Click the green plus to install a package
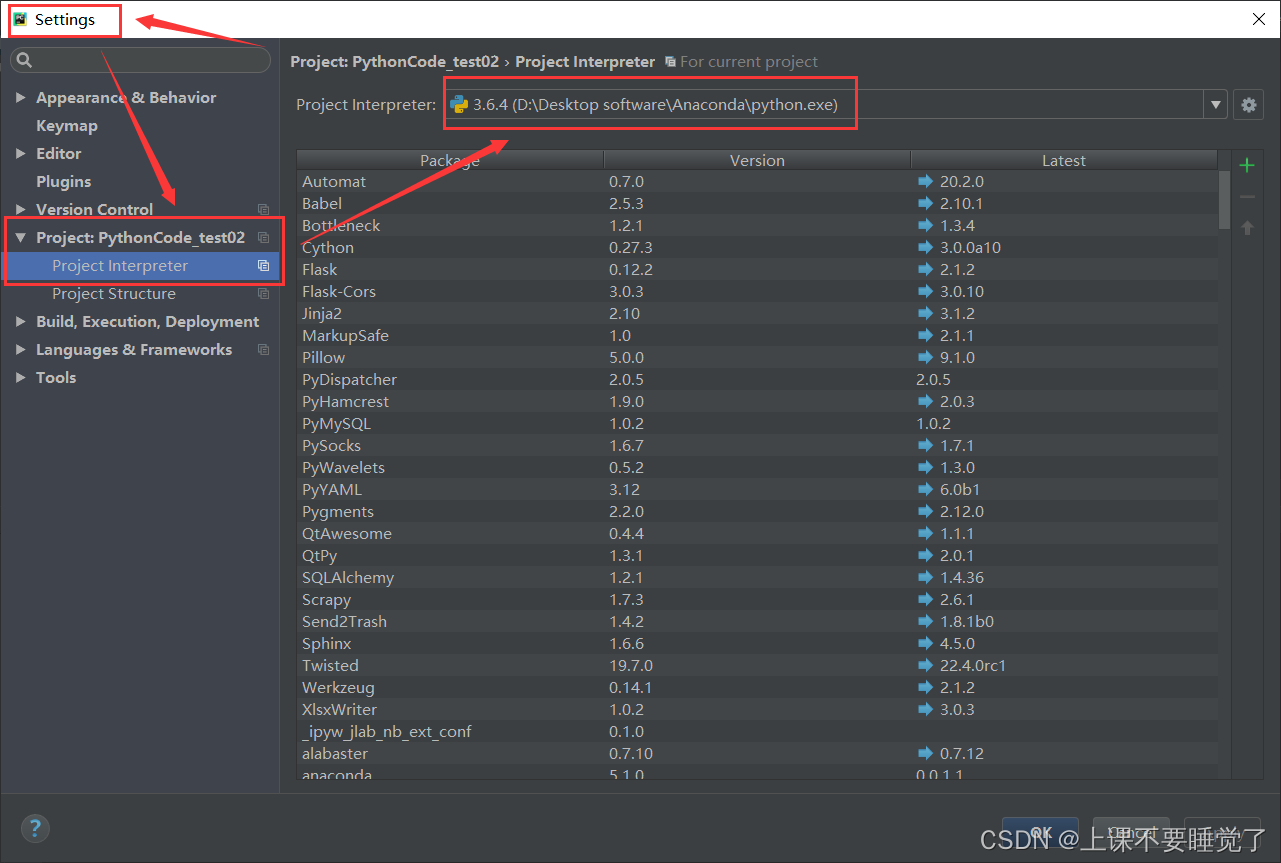This screenshot has height=863, width=1281. pyautogui.click(x=1246, y=165)
